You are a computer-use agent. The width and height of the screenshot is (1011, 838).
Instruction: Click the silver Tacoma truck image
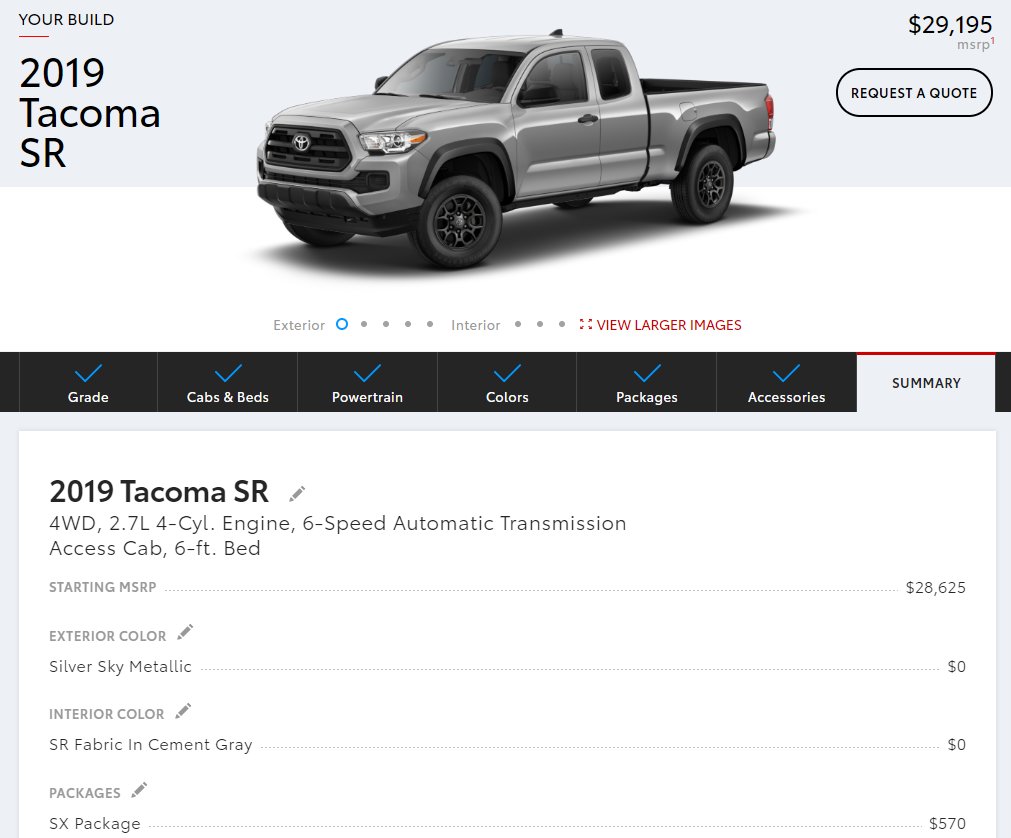point(516,150)
